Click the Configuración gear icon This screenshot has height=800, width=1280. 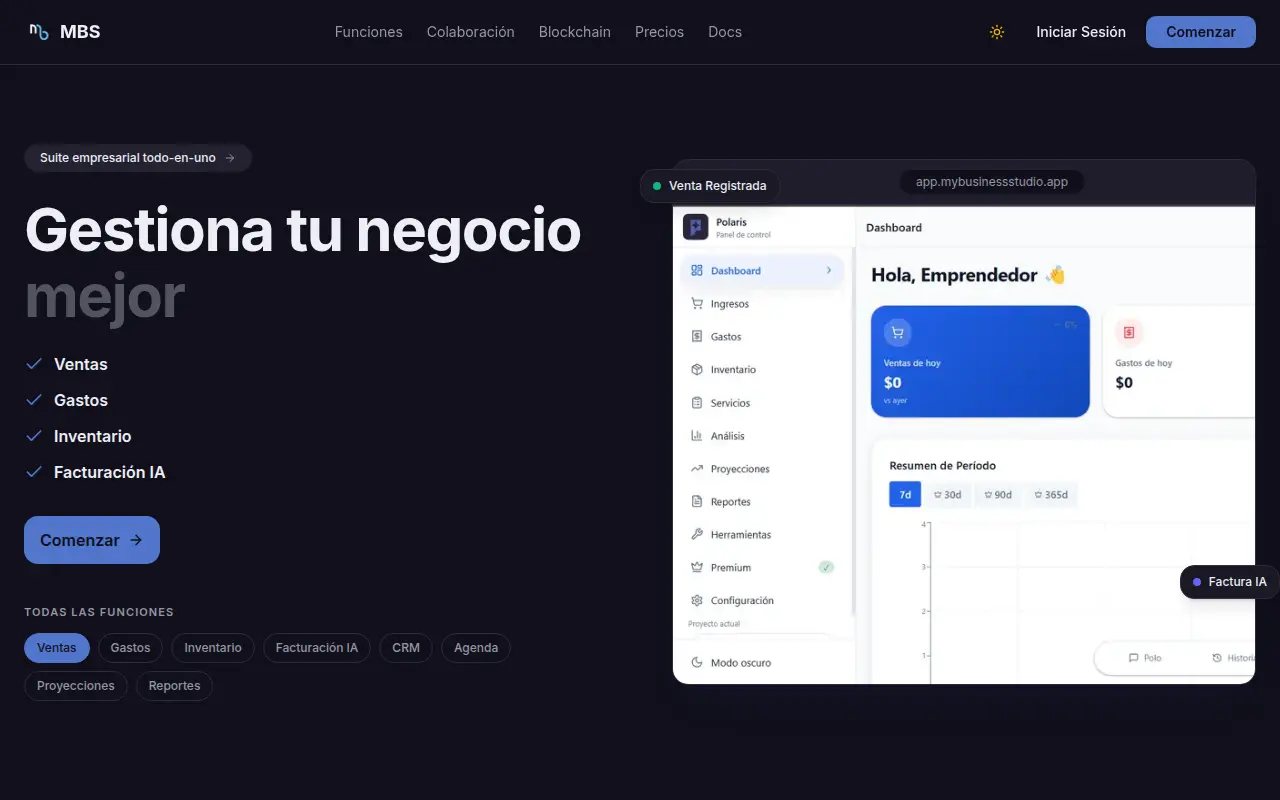[697, 601]
